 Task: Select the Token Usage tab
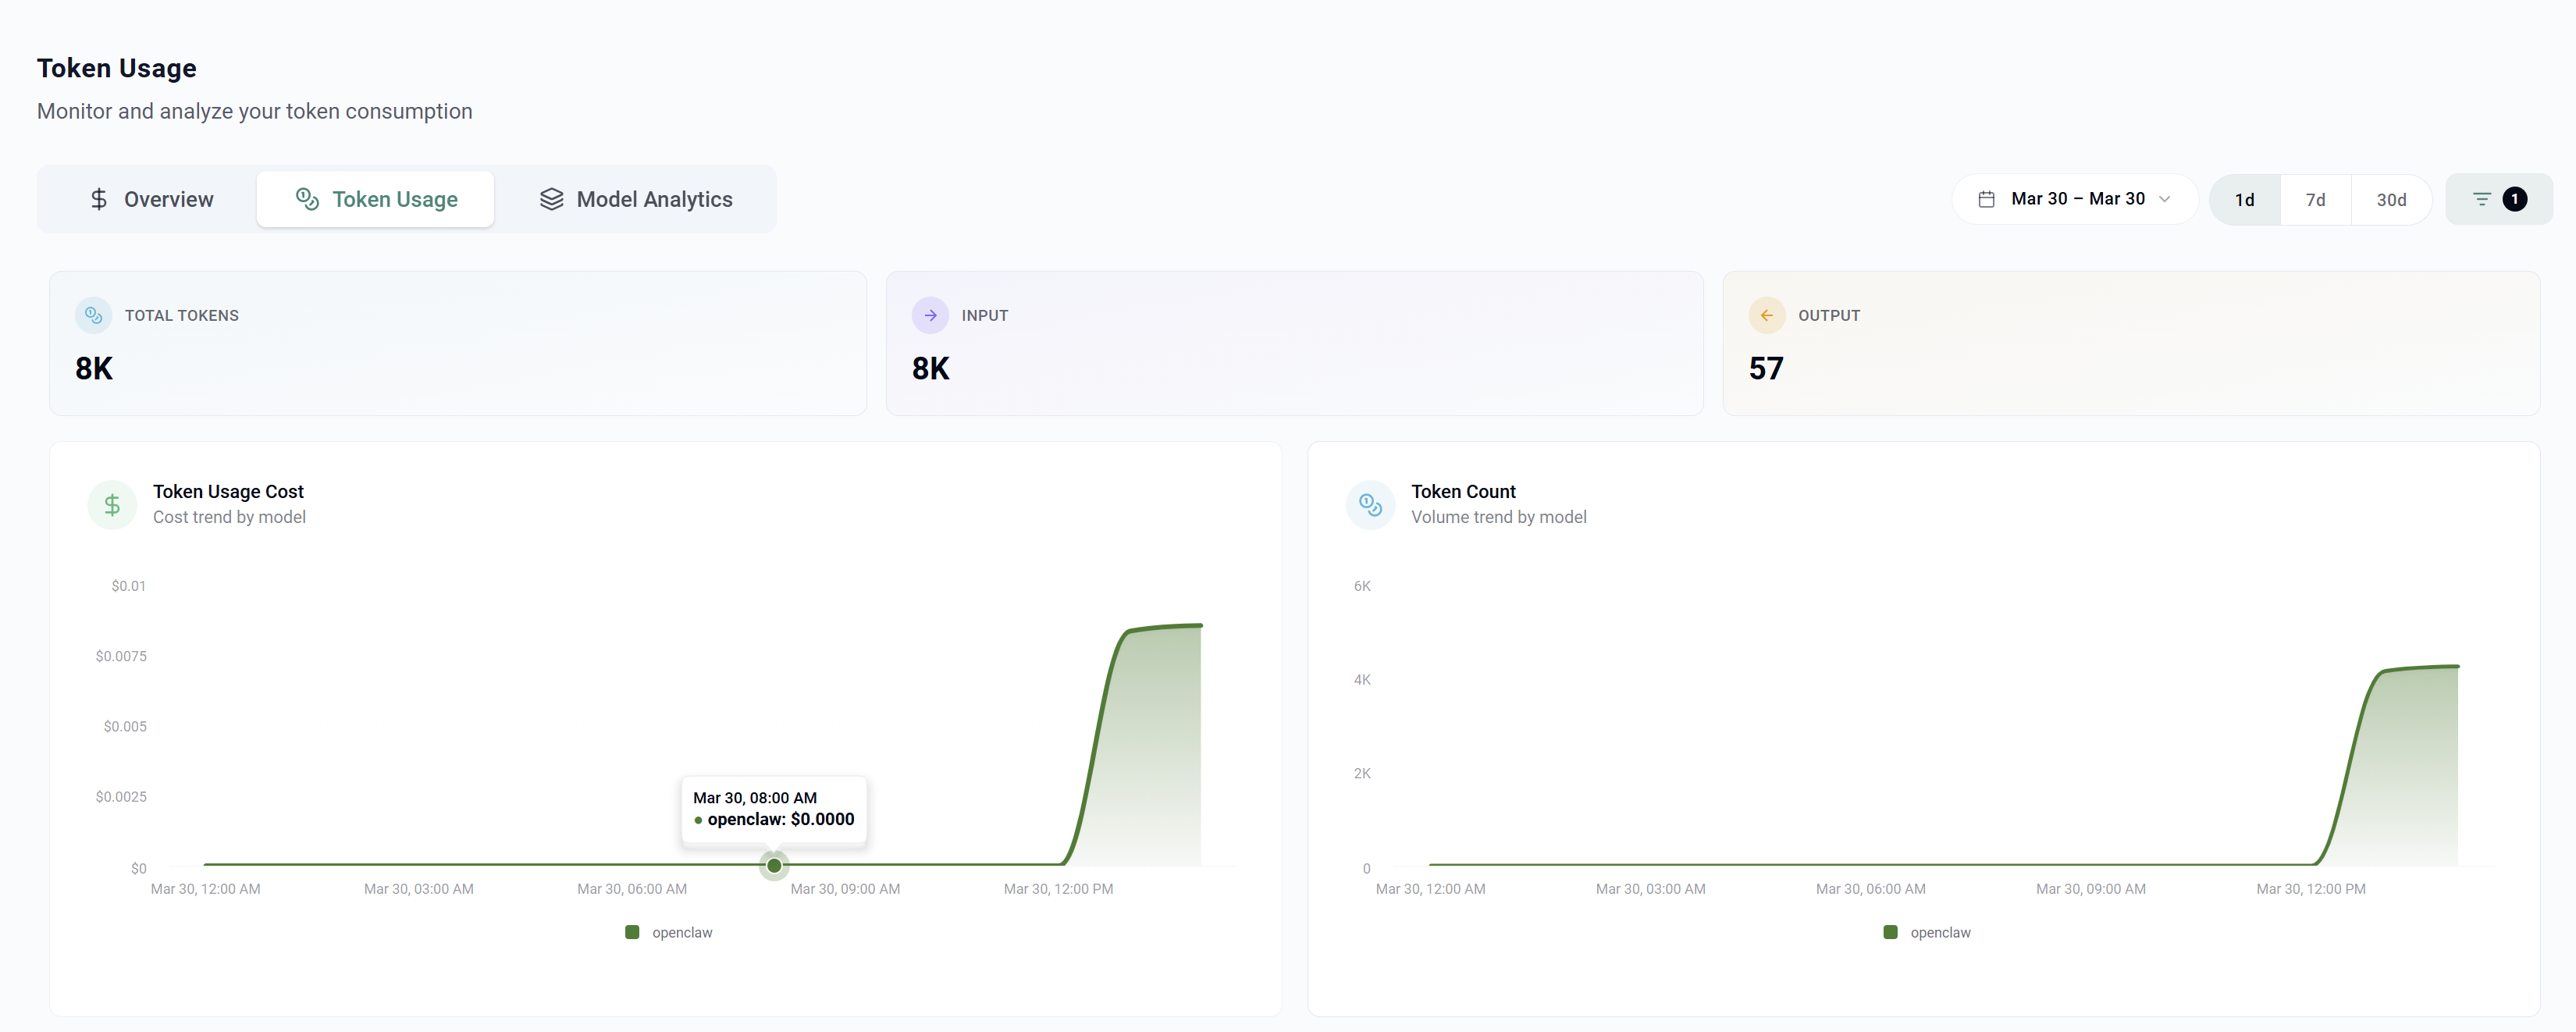tap(376, 199)
